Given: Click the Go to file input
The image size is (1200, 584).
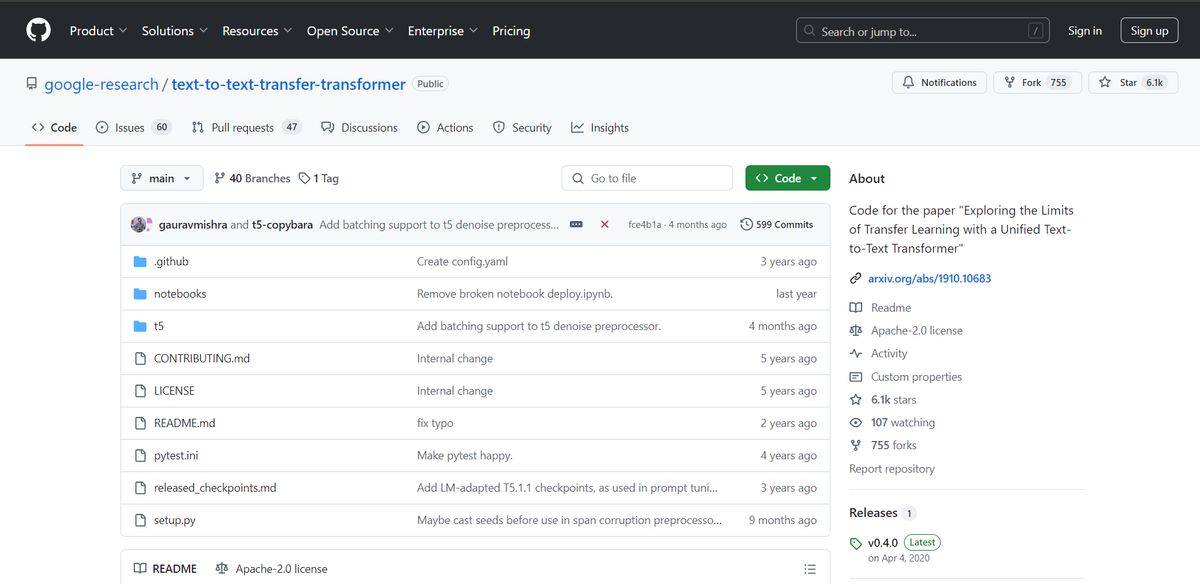Looking at the screenshot, I should point(647,179).
